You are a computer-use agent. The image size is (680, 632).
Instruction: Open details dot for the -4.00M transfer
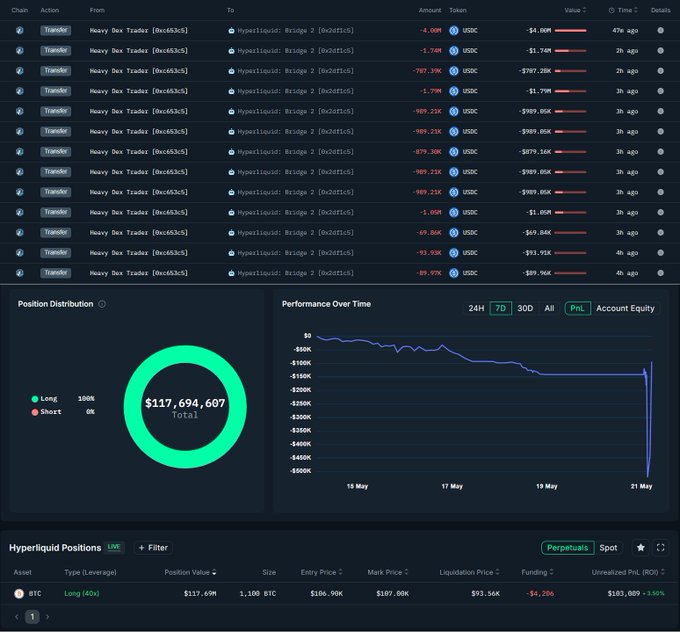tap(660, 30)
